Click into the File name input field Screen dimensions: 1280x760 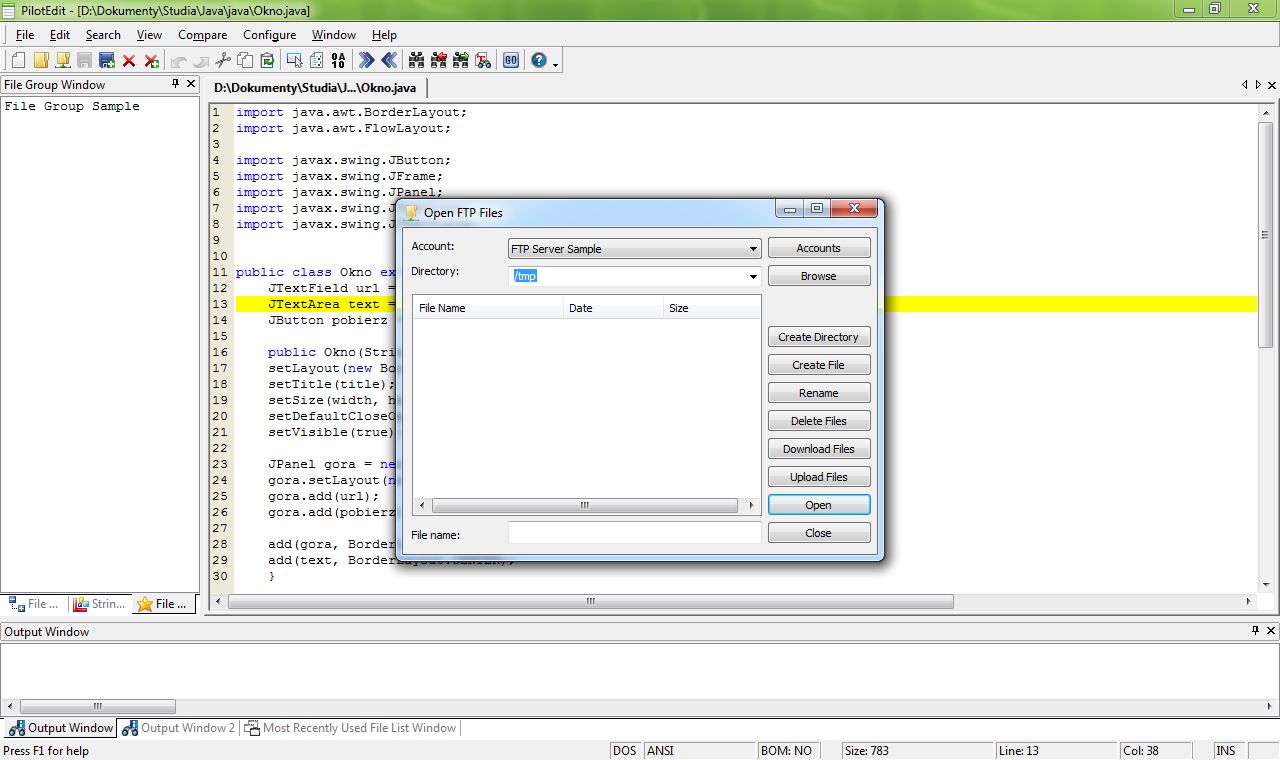coord(635,533)
